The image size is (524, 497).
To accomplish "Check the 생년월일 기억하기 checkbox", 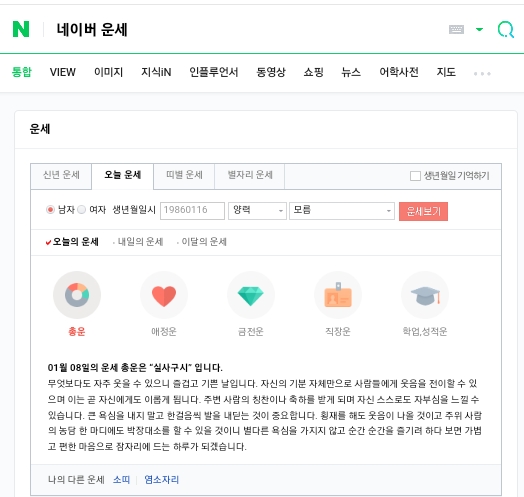I will click(x=415, y=176).
